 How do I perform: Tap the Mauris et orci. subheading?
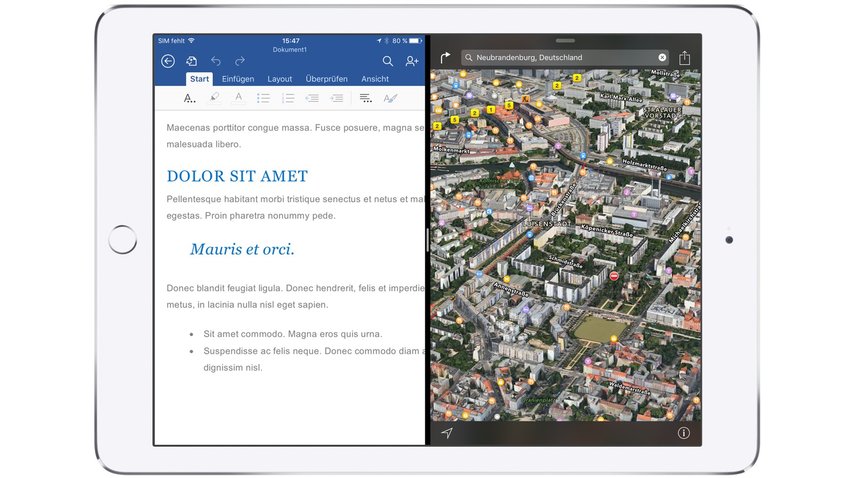242,249
